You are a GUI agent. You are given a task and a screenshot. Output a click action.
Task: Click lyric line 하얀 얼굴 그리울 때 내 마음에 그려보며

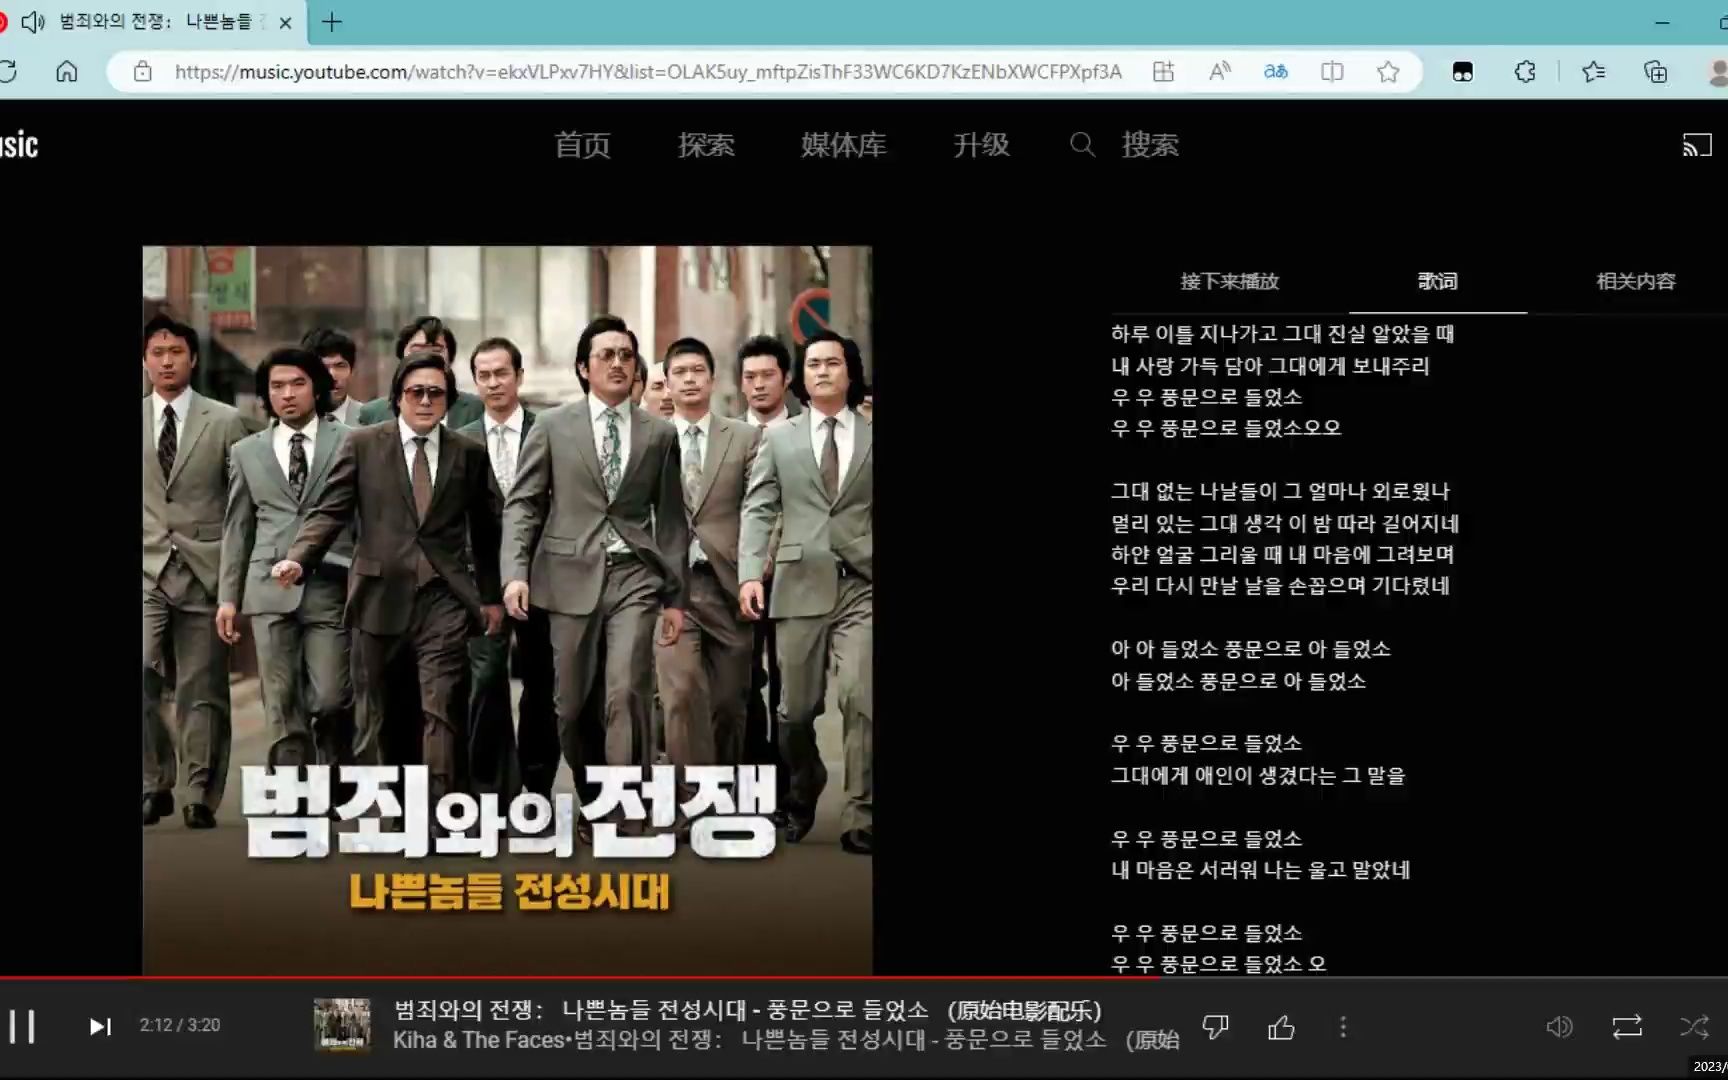point(1282,554)
